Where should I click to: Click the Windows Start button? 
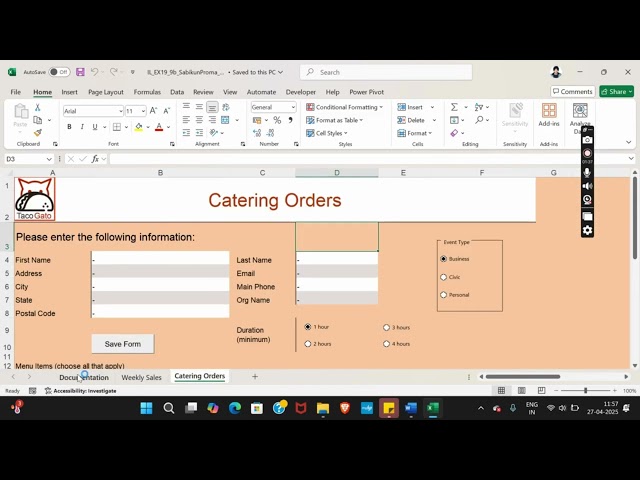(147, 408)
